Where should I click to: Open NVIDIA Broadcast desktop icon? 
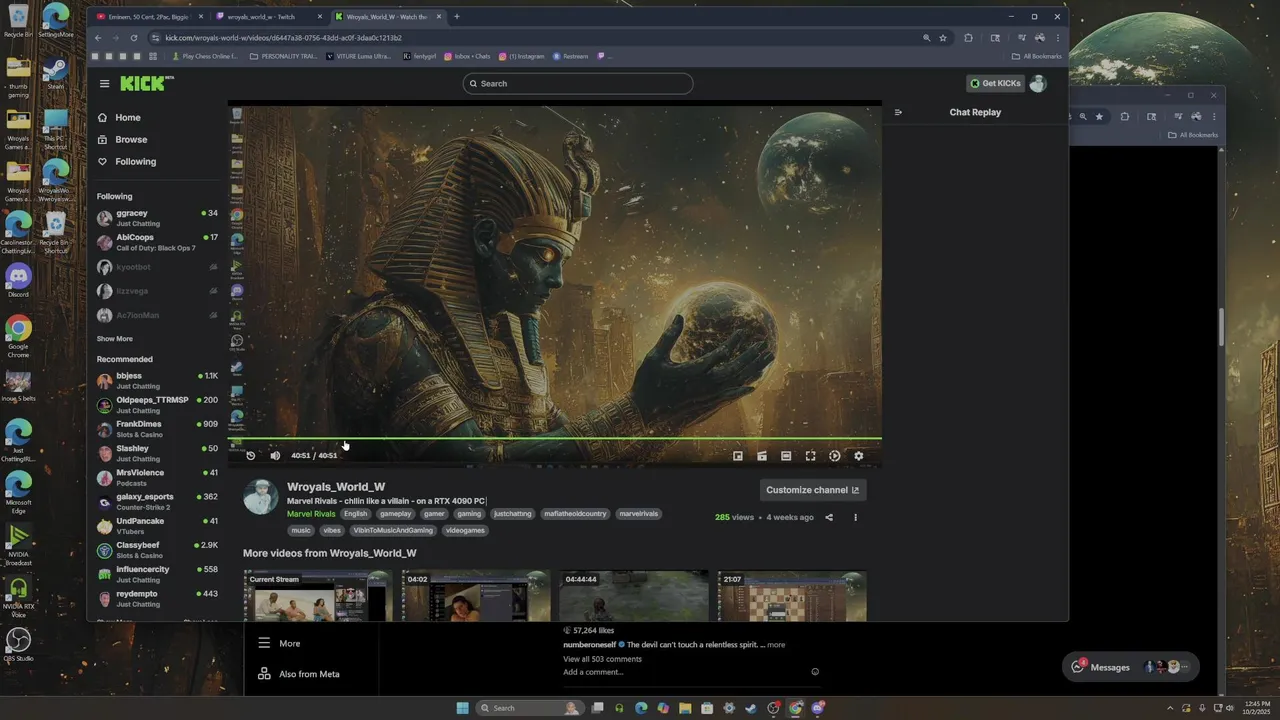tap(18, 544)
